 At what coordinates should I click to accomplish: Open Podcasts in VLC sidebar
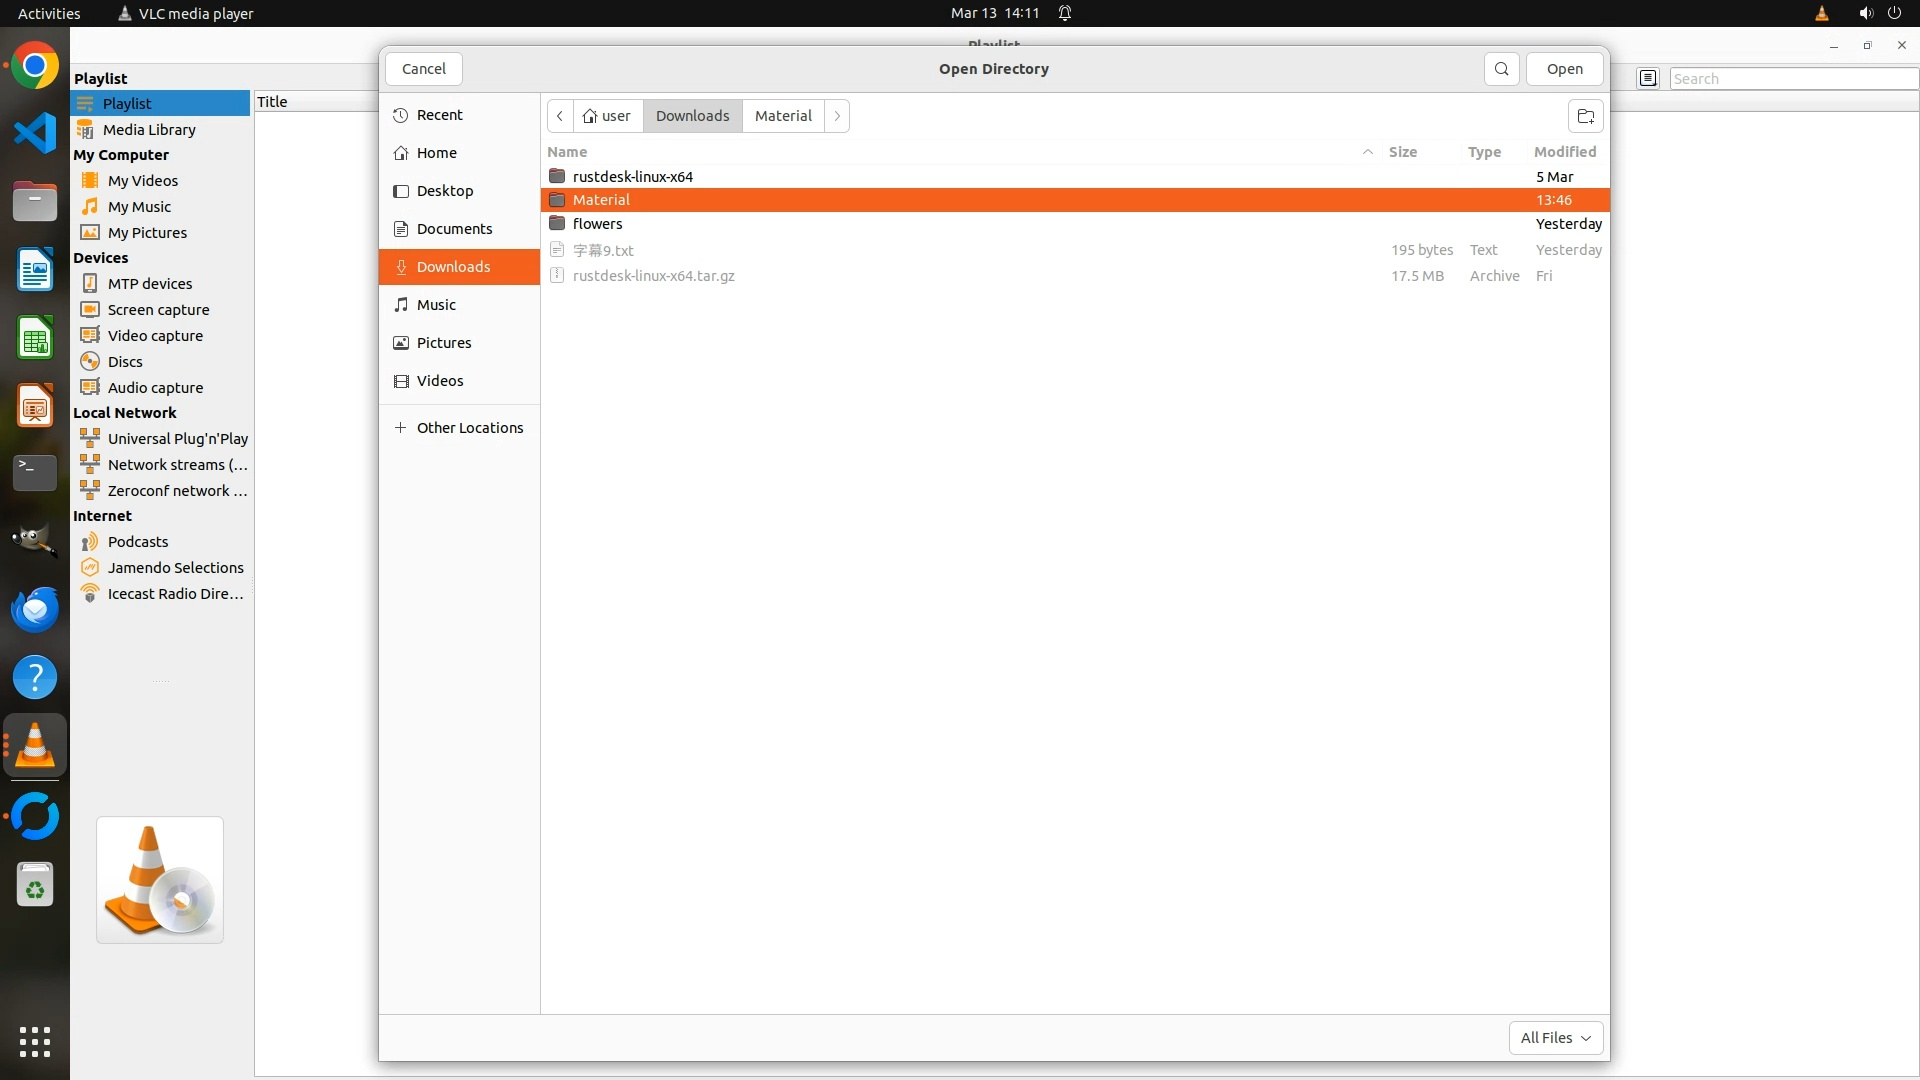(x=138, y=542)
